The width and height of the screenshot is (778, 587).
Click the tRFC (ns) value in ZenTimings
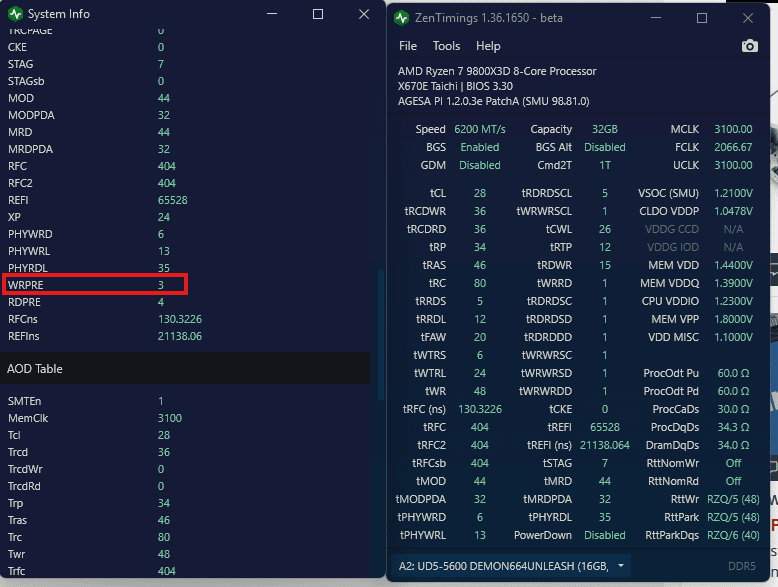point(480,409)
